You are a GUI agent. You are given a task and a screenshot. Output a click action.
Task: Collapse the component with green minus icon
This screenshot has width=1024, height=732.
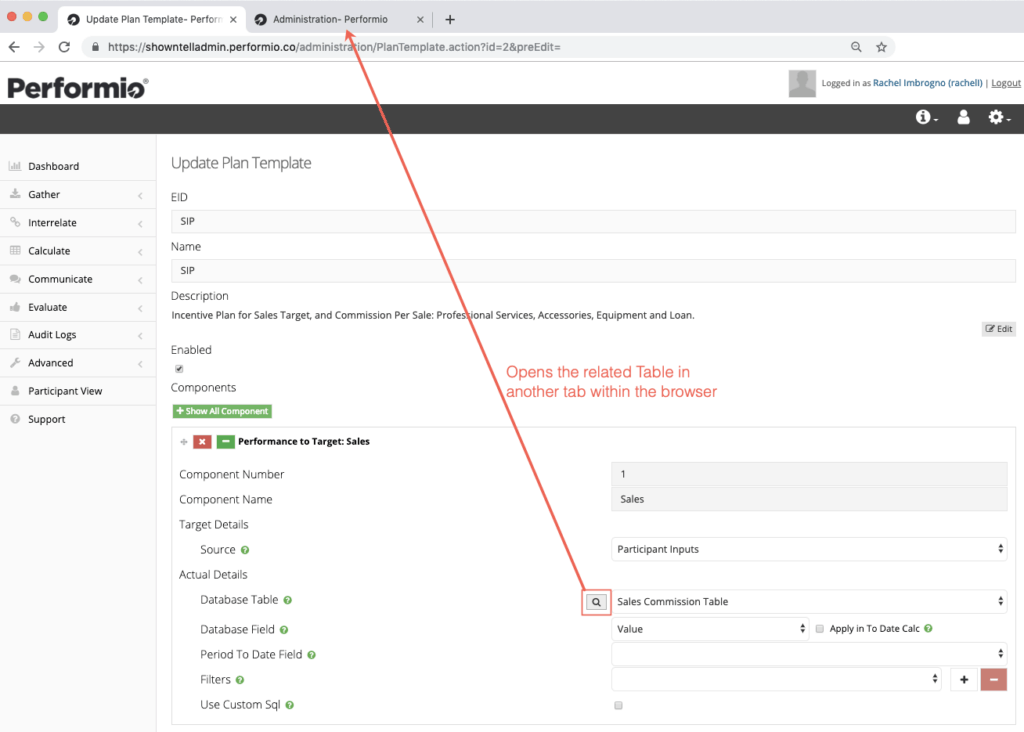225,442
